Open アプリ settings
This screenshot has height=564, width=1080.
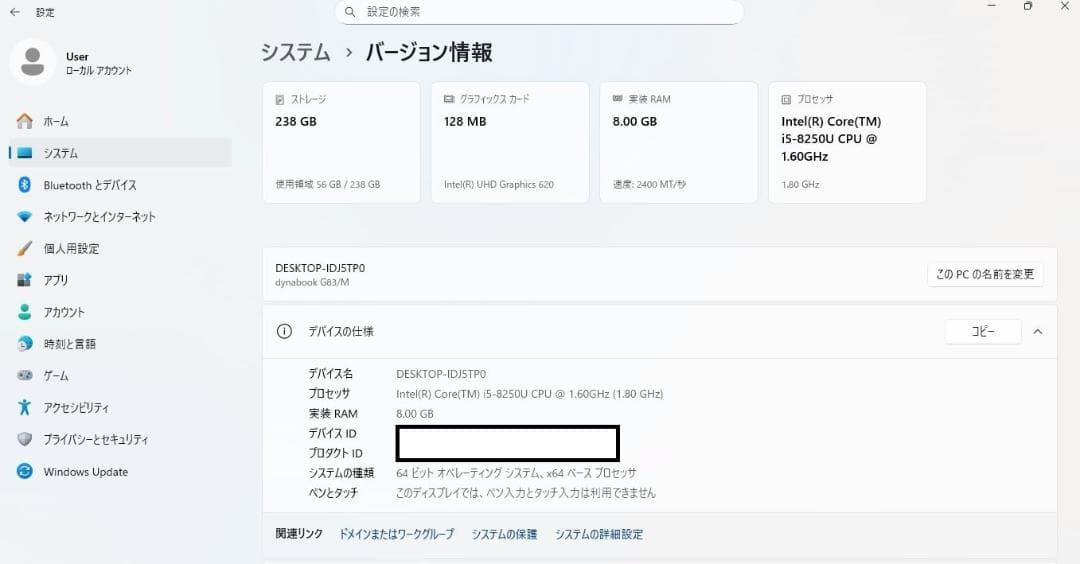pyautogui.click(x=120, y=280)
